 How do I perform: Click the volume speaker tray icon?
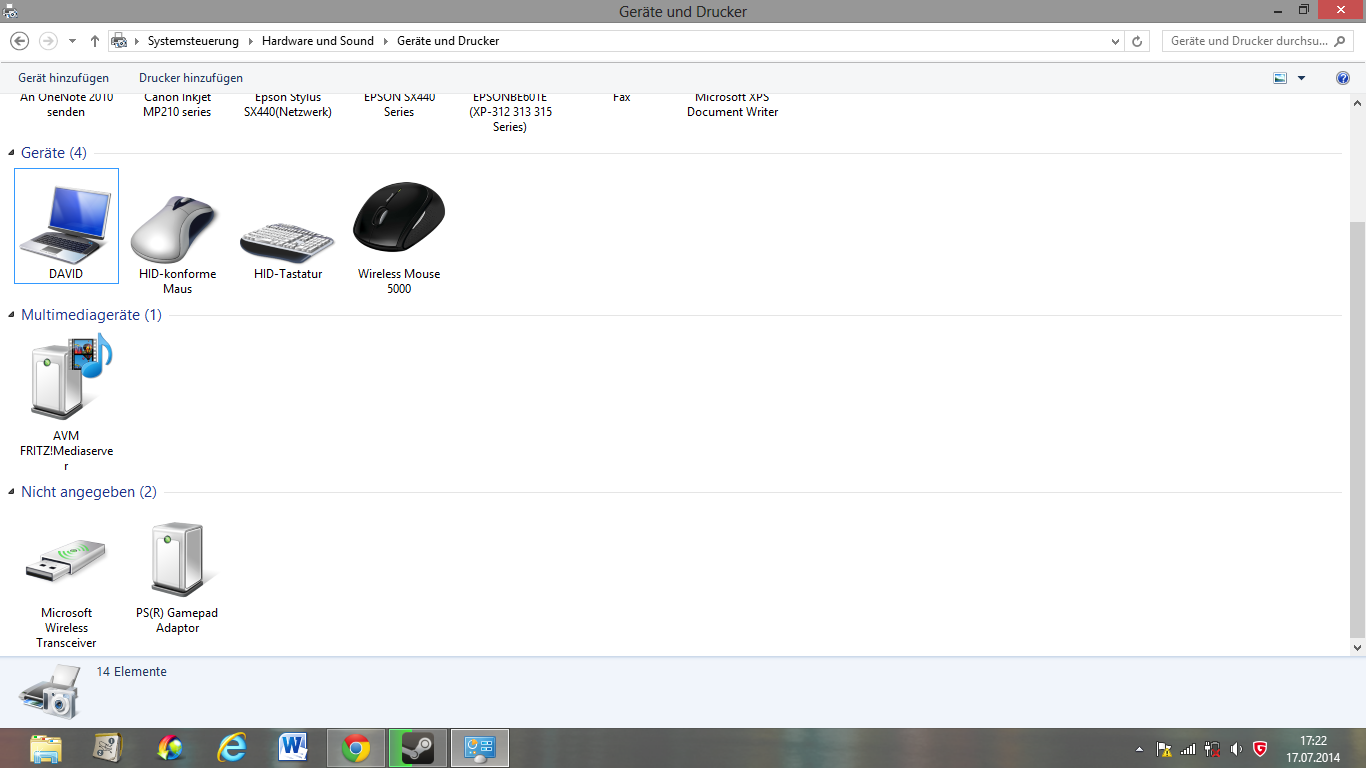pos(1236,749)
